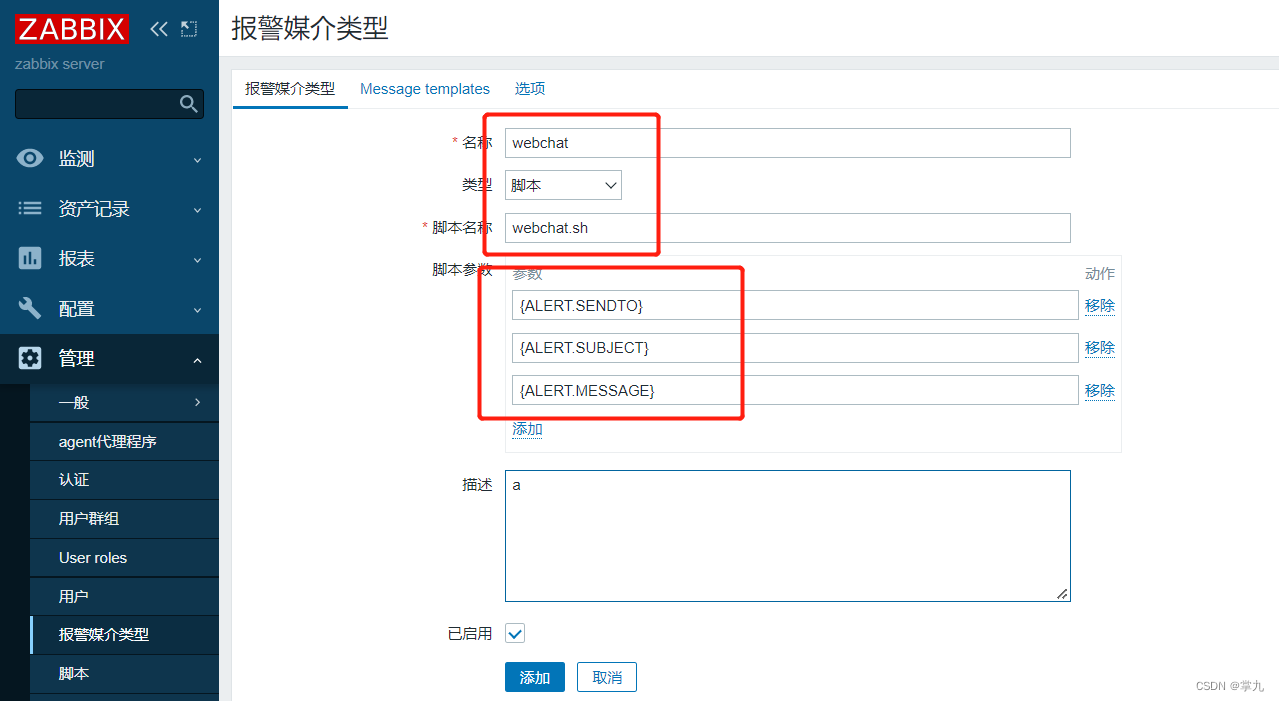
Task: Open the 认证 menu item
Action: click(x=124, y=480)
